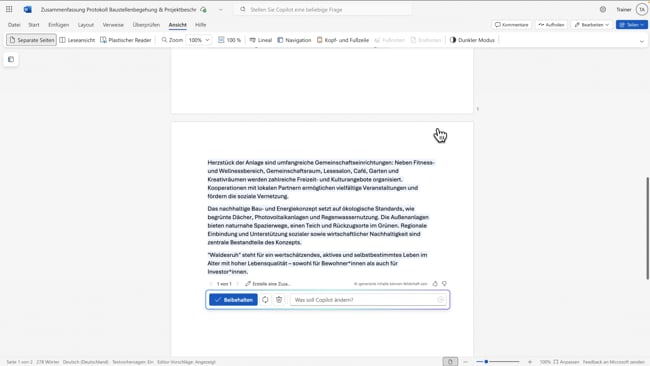The height and width of the screenshot is (366, 650).
Task: Open the 100% zoom level combo box
Action: (199, 40)
